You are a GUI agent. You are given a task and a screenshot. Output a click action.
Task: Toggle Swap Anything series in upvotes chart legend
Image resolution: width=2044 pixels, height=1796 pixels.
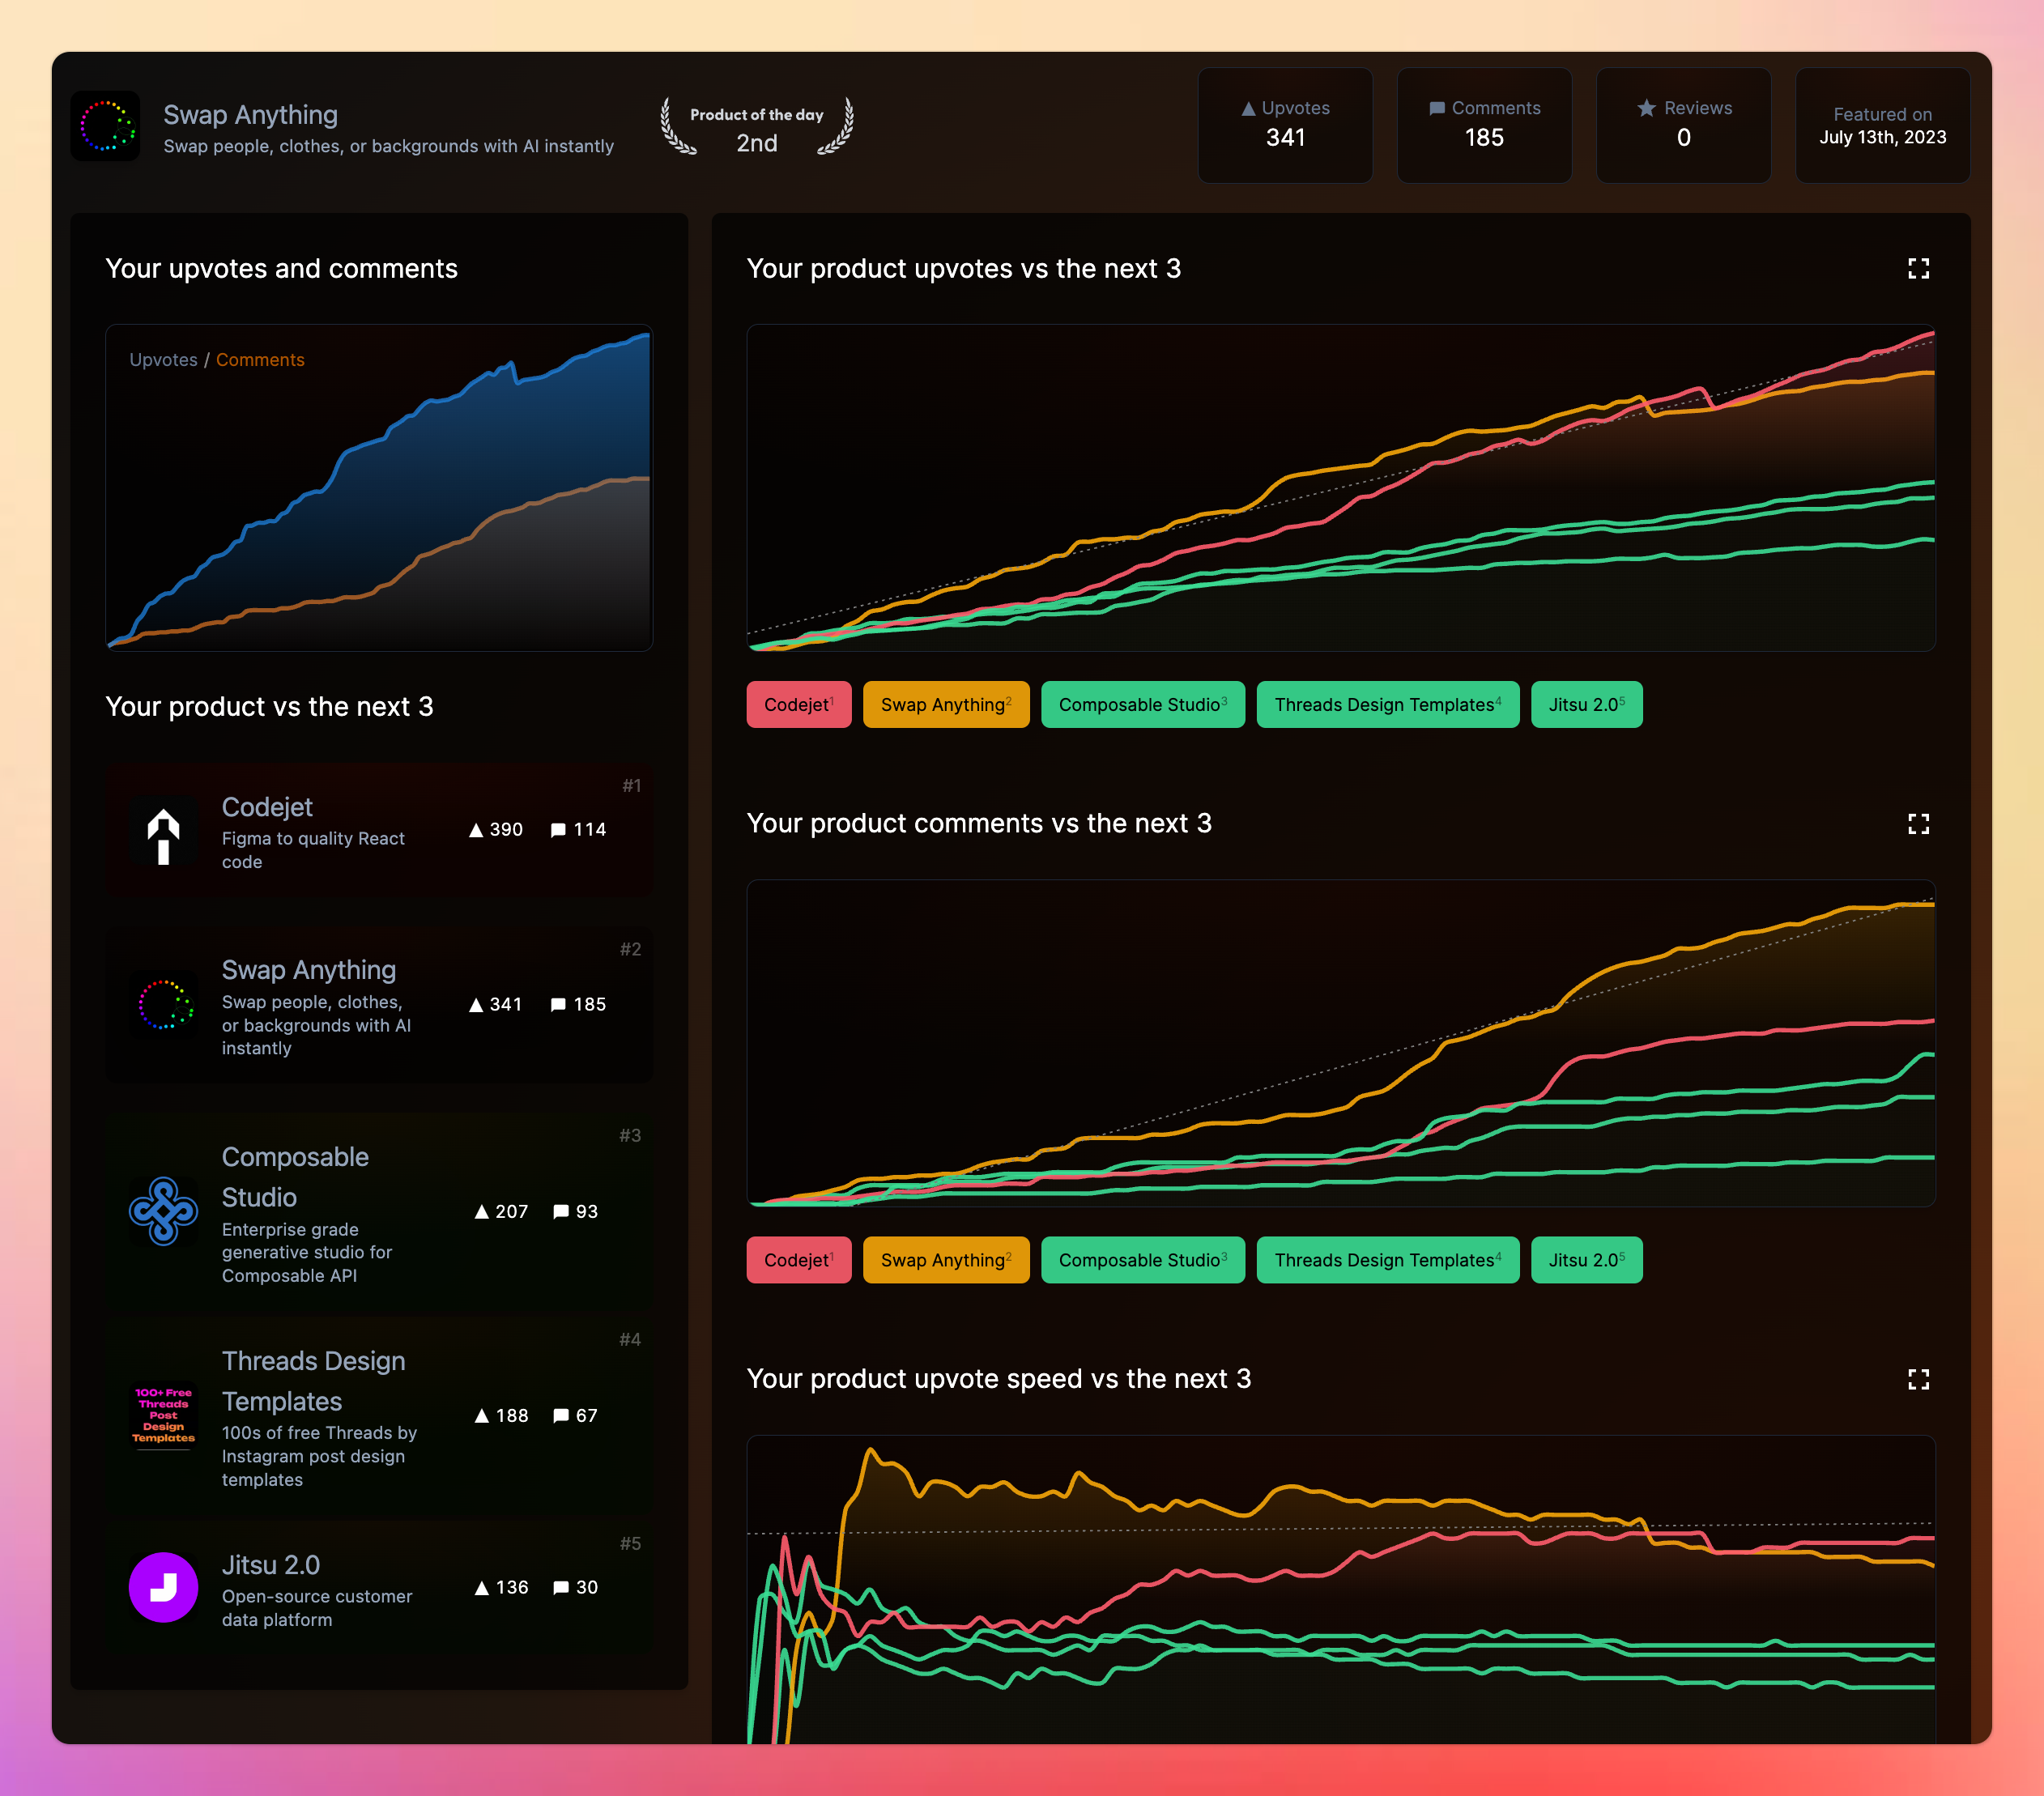coord(946,705)
